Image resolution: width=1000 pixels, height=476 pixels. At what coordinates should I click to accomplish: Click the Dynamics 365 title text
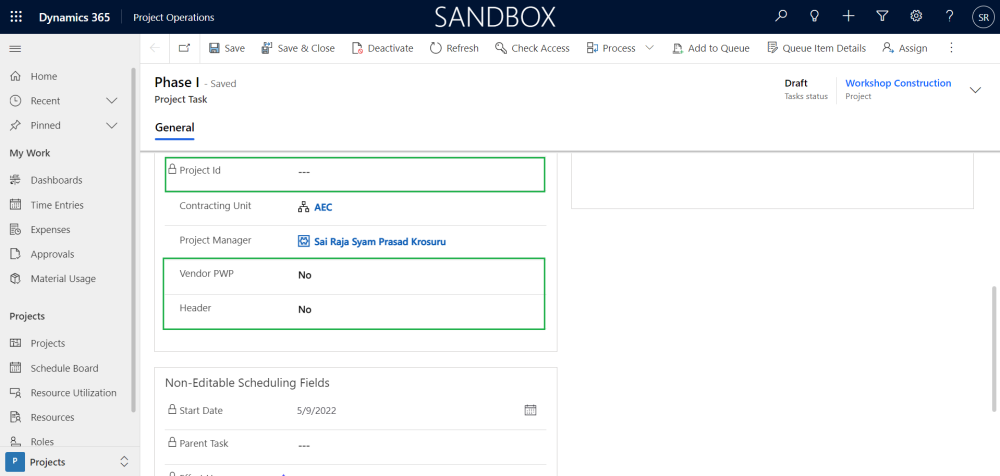point(74,17)
